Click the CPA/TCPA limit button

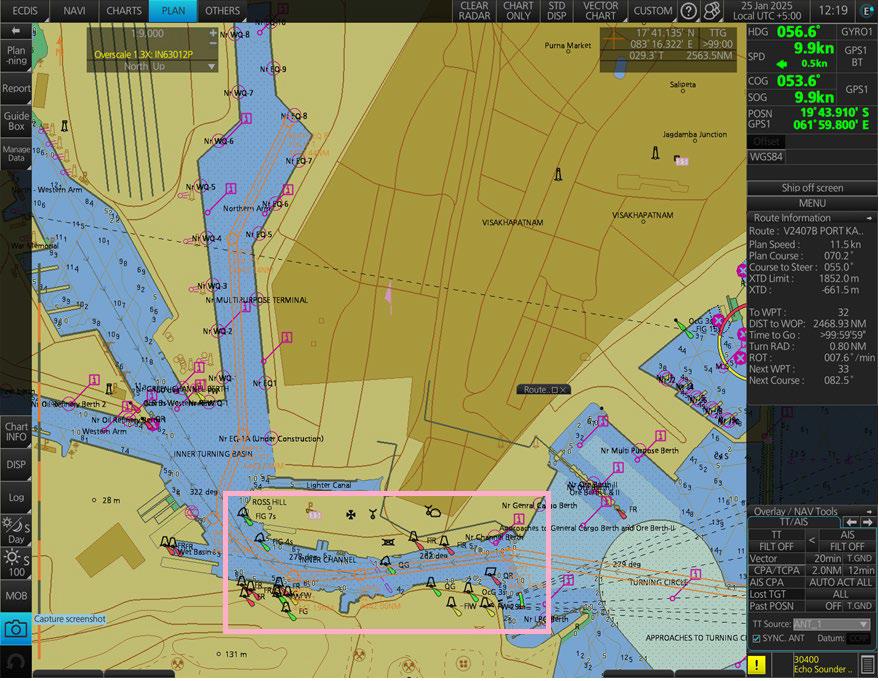pyautogui.click(x=776, y=570)
